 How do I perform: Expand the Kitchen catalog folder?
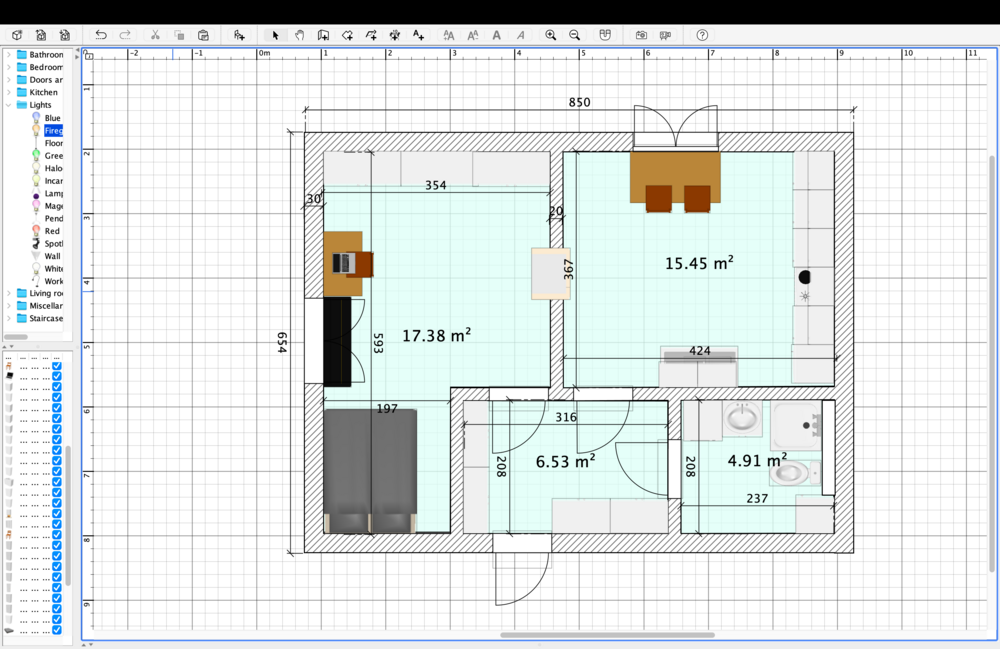(9, 92)
